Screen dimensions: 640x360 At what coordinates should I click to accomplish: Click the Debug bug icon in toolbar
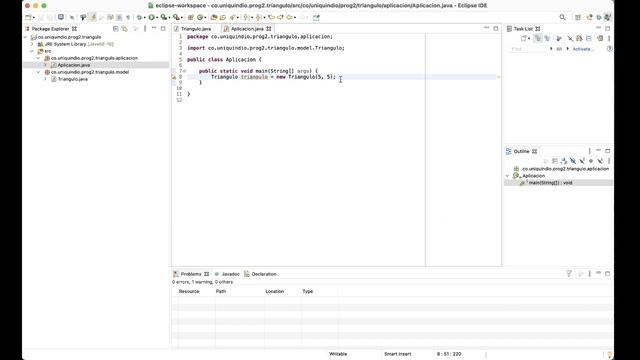(x=140, y=18)
